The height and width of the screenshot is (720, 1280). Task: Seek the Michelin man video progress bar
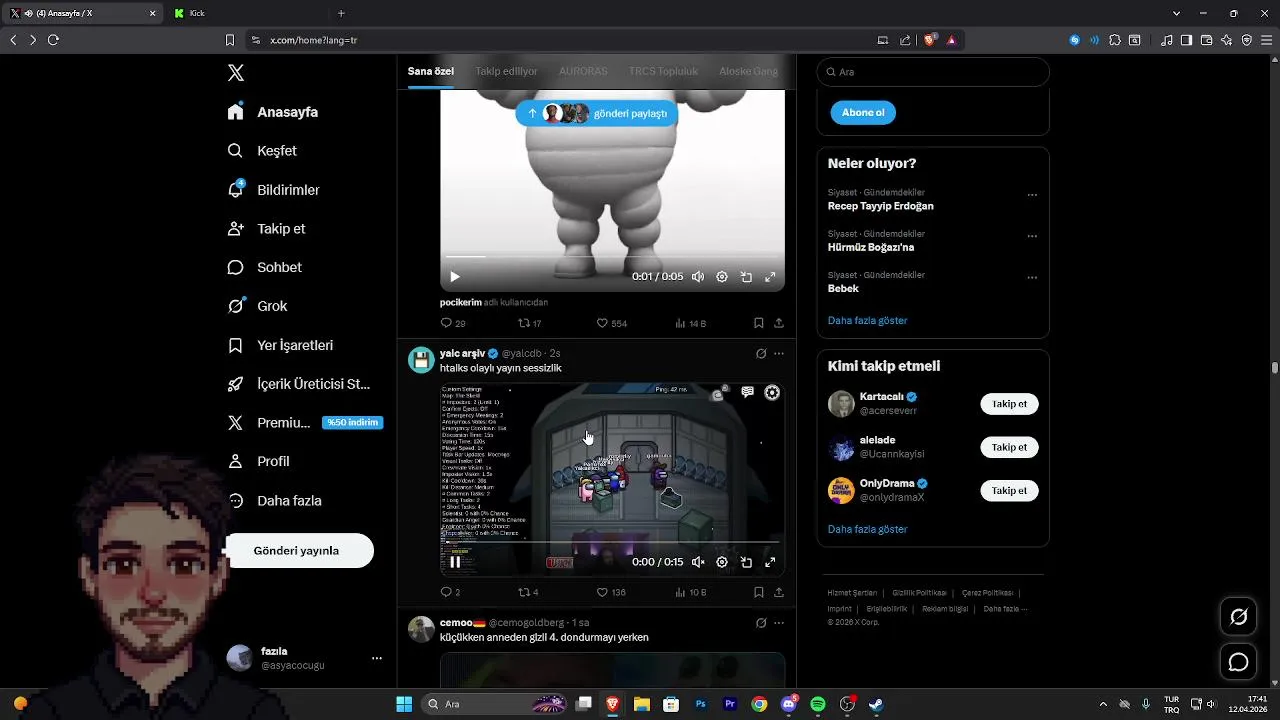[612, 257]
